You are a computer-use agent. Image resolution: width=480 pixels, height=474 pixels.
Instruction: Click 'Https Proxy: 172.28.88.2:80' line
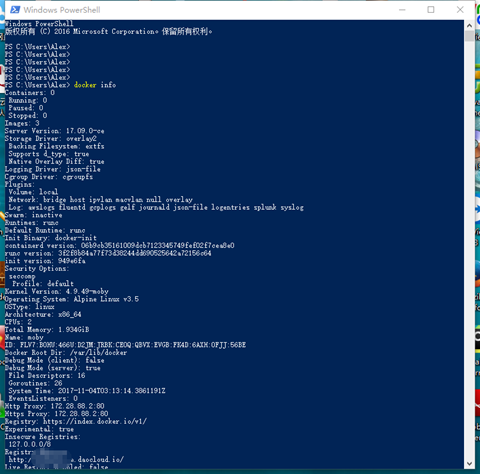[57, 414]
